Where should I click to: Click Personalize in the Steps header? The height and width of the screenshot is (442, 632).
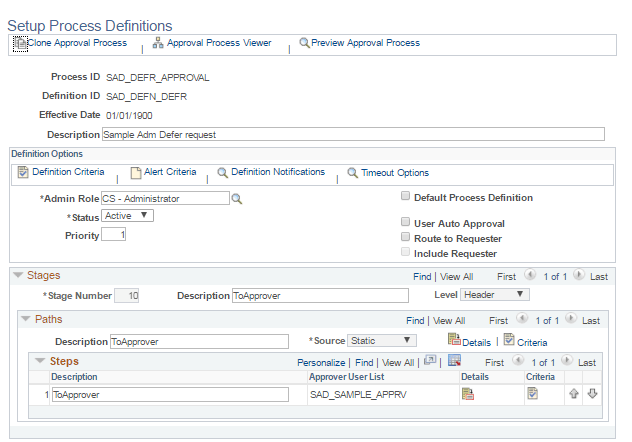321,363
